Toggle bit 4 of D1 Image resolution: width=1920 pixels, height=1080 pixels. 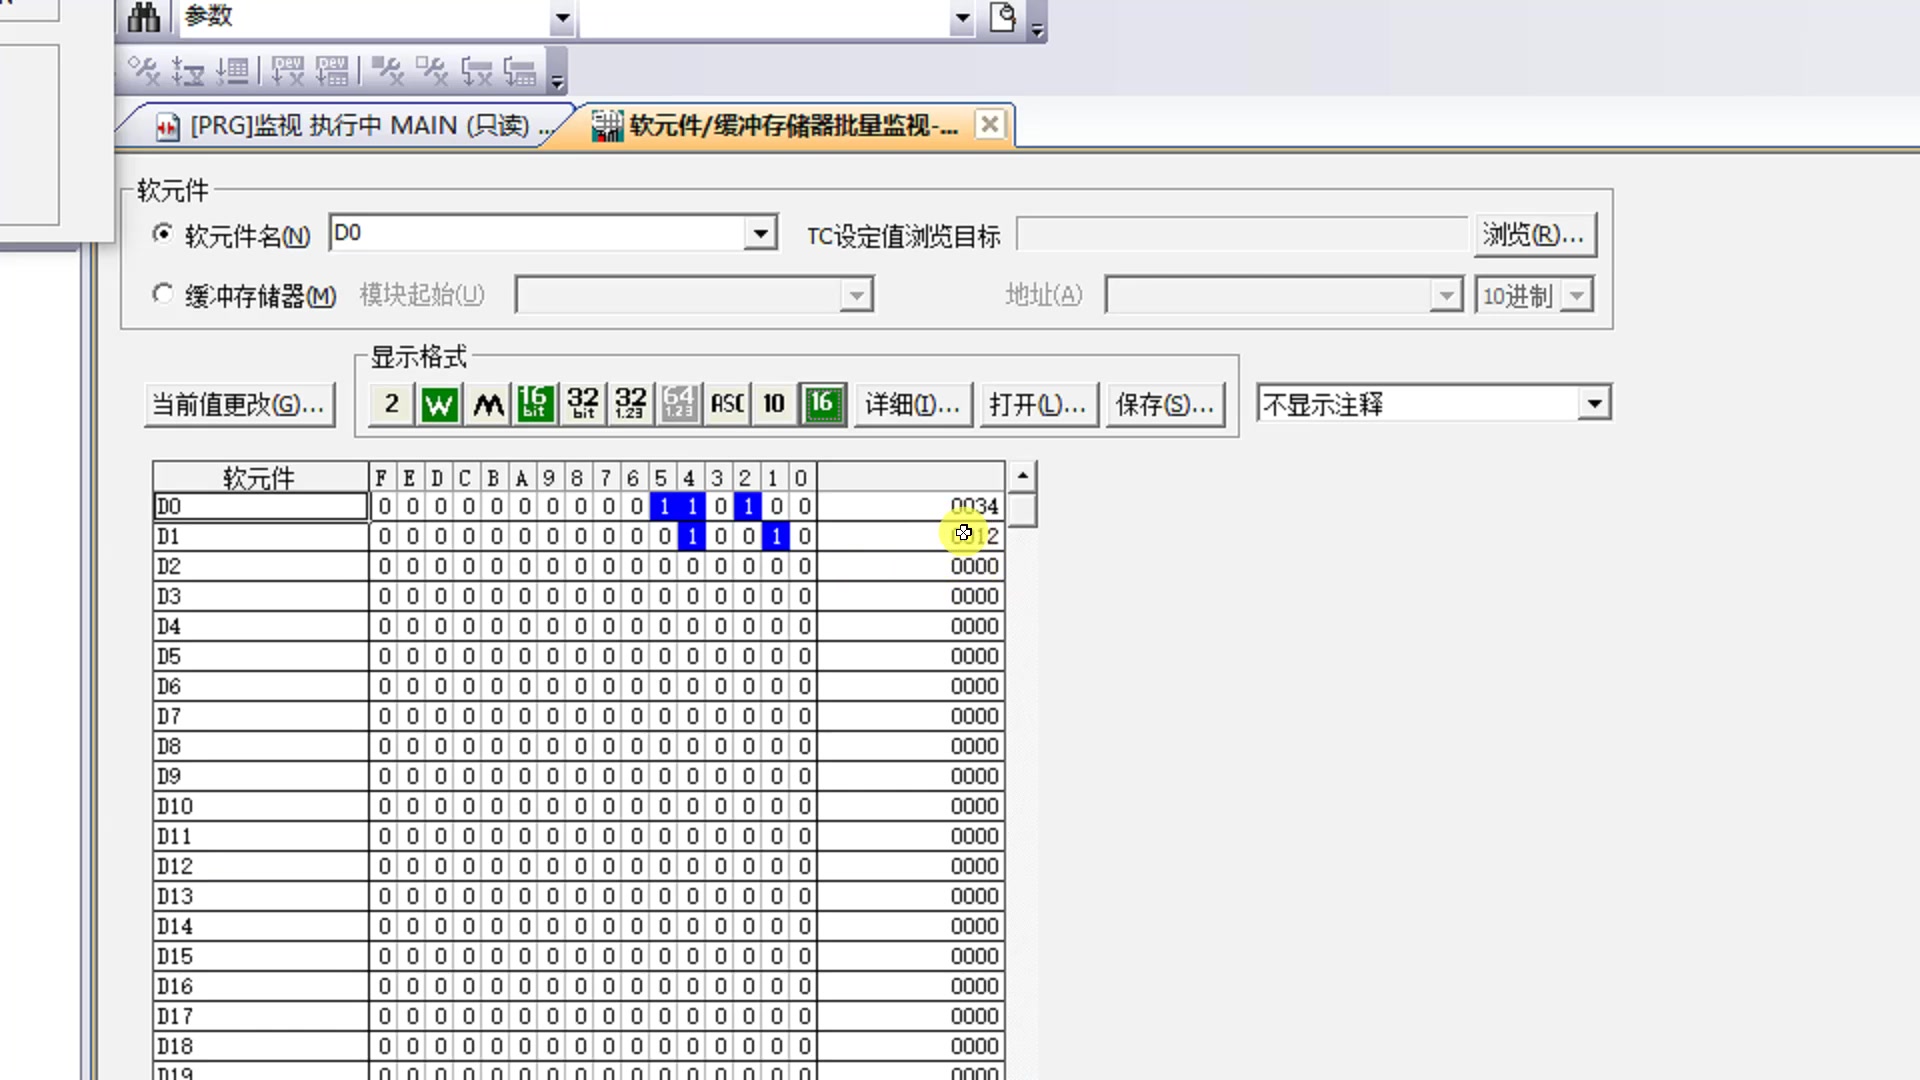point(692,537)
